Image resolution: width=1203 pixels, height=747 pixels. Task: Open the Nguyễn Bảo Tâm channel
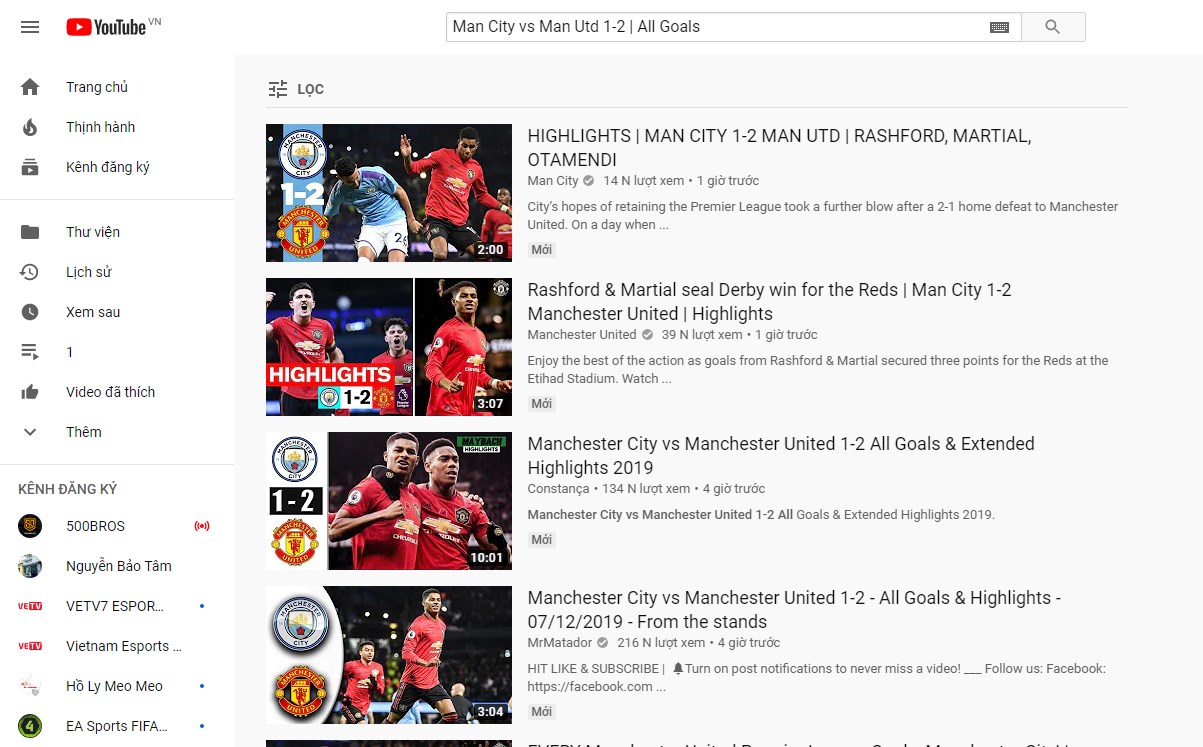click(120, 566)
